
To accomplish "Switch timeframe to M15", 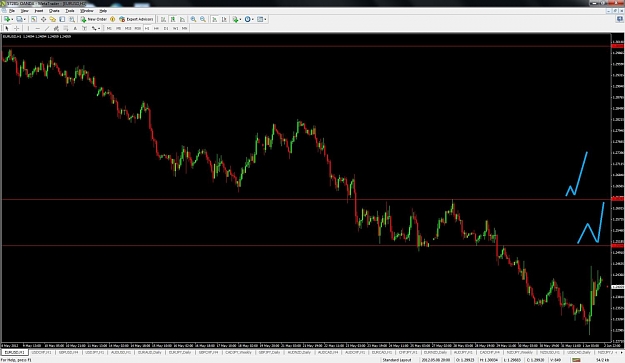I will 128,28.
